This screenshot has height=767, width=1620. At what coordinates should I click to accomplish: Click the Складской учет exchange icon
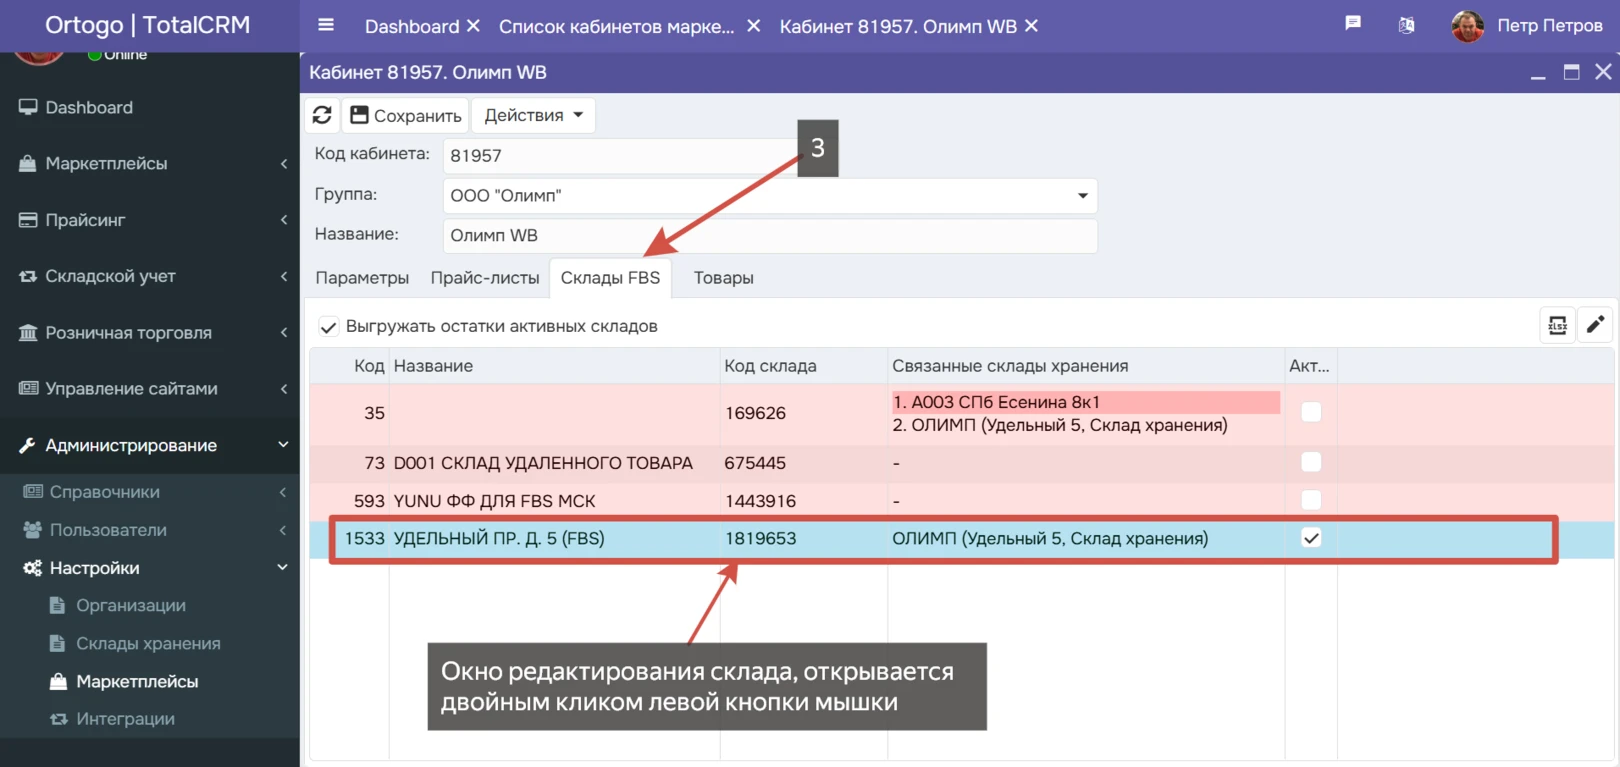tap(28, 276)
